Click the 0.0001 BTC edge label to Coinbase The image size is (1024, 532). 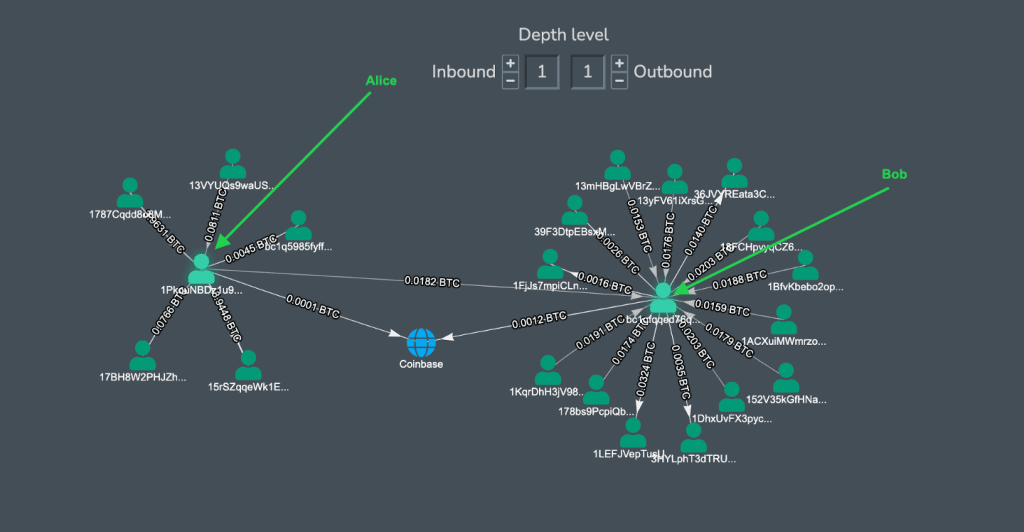coord(313,306)
